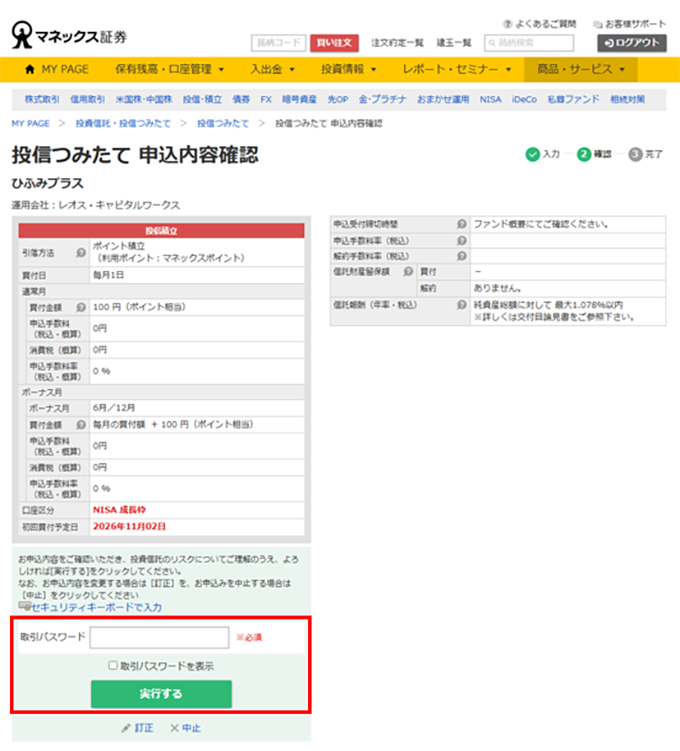This screenshot has height=751, width=680.
Task: Expand レポート・セミナー dropdown menu
Action: [457, 69]
